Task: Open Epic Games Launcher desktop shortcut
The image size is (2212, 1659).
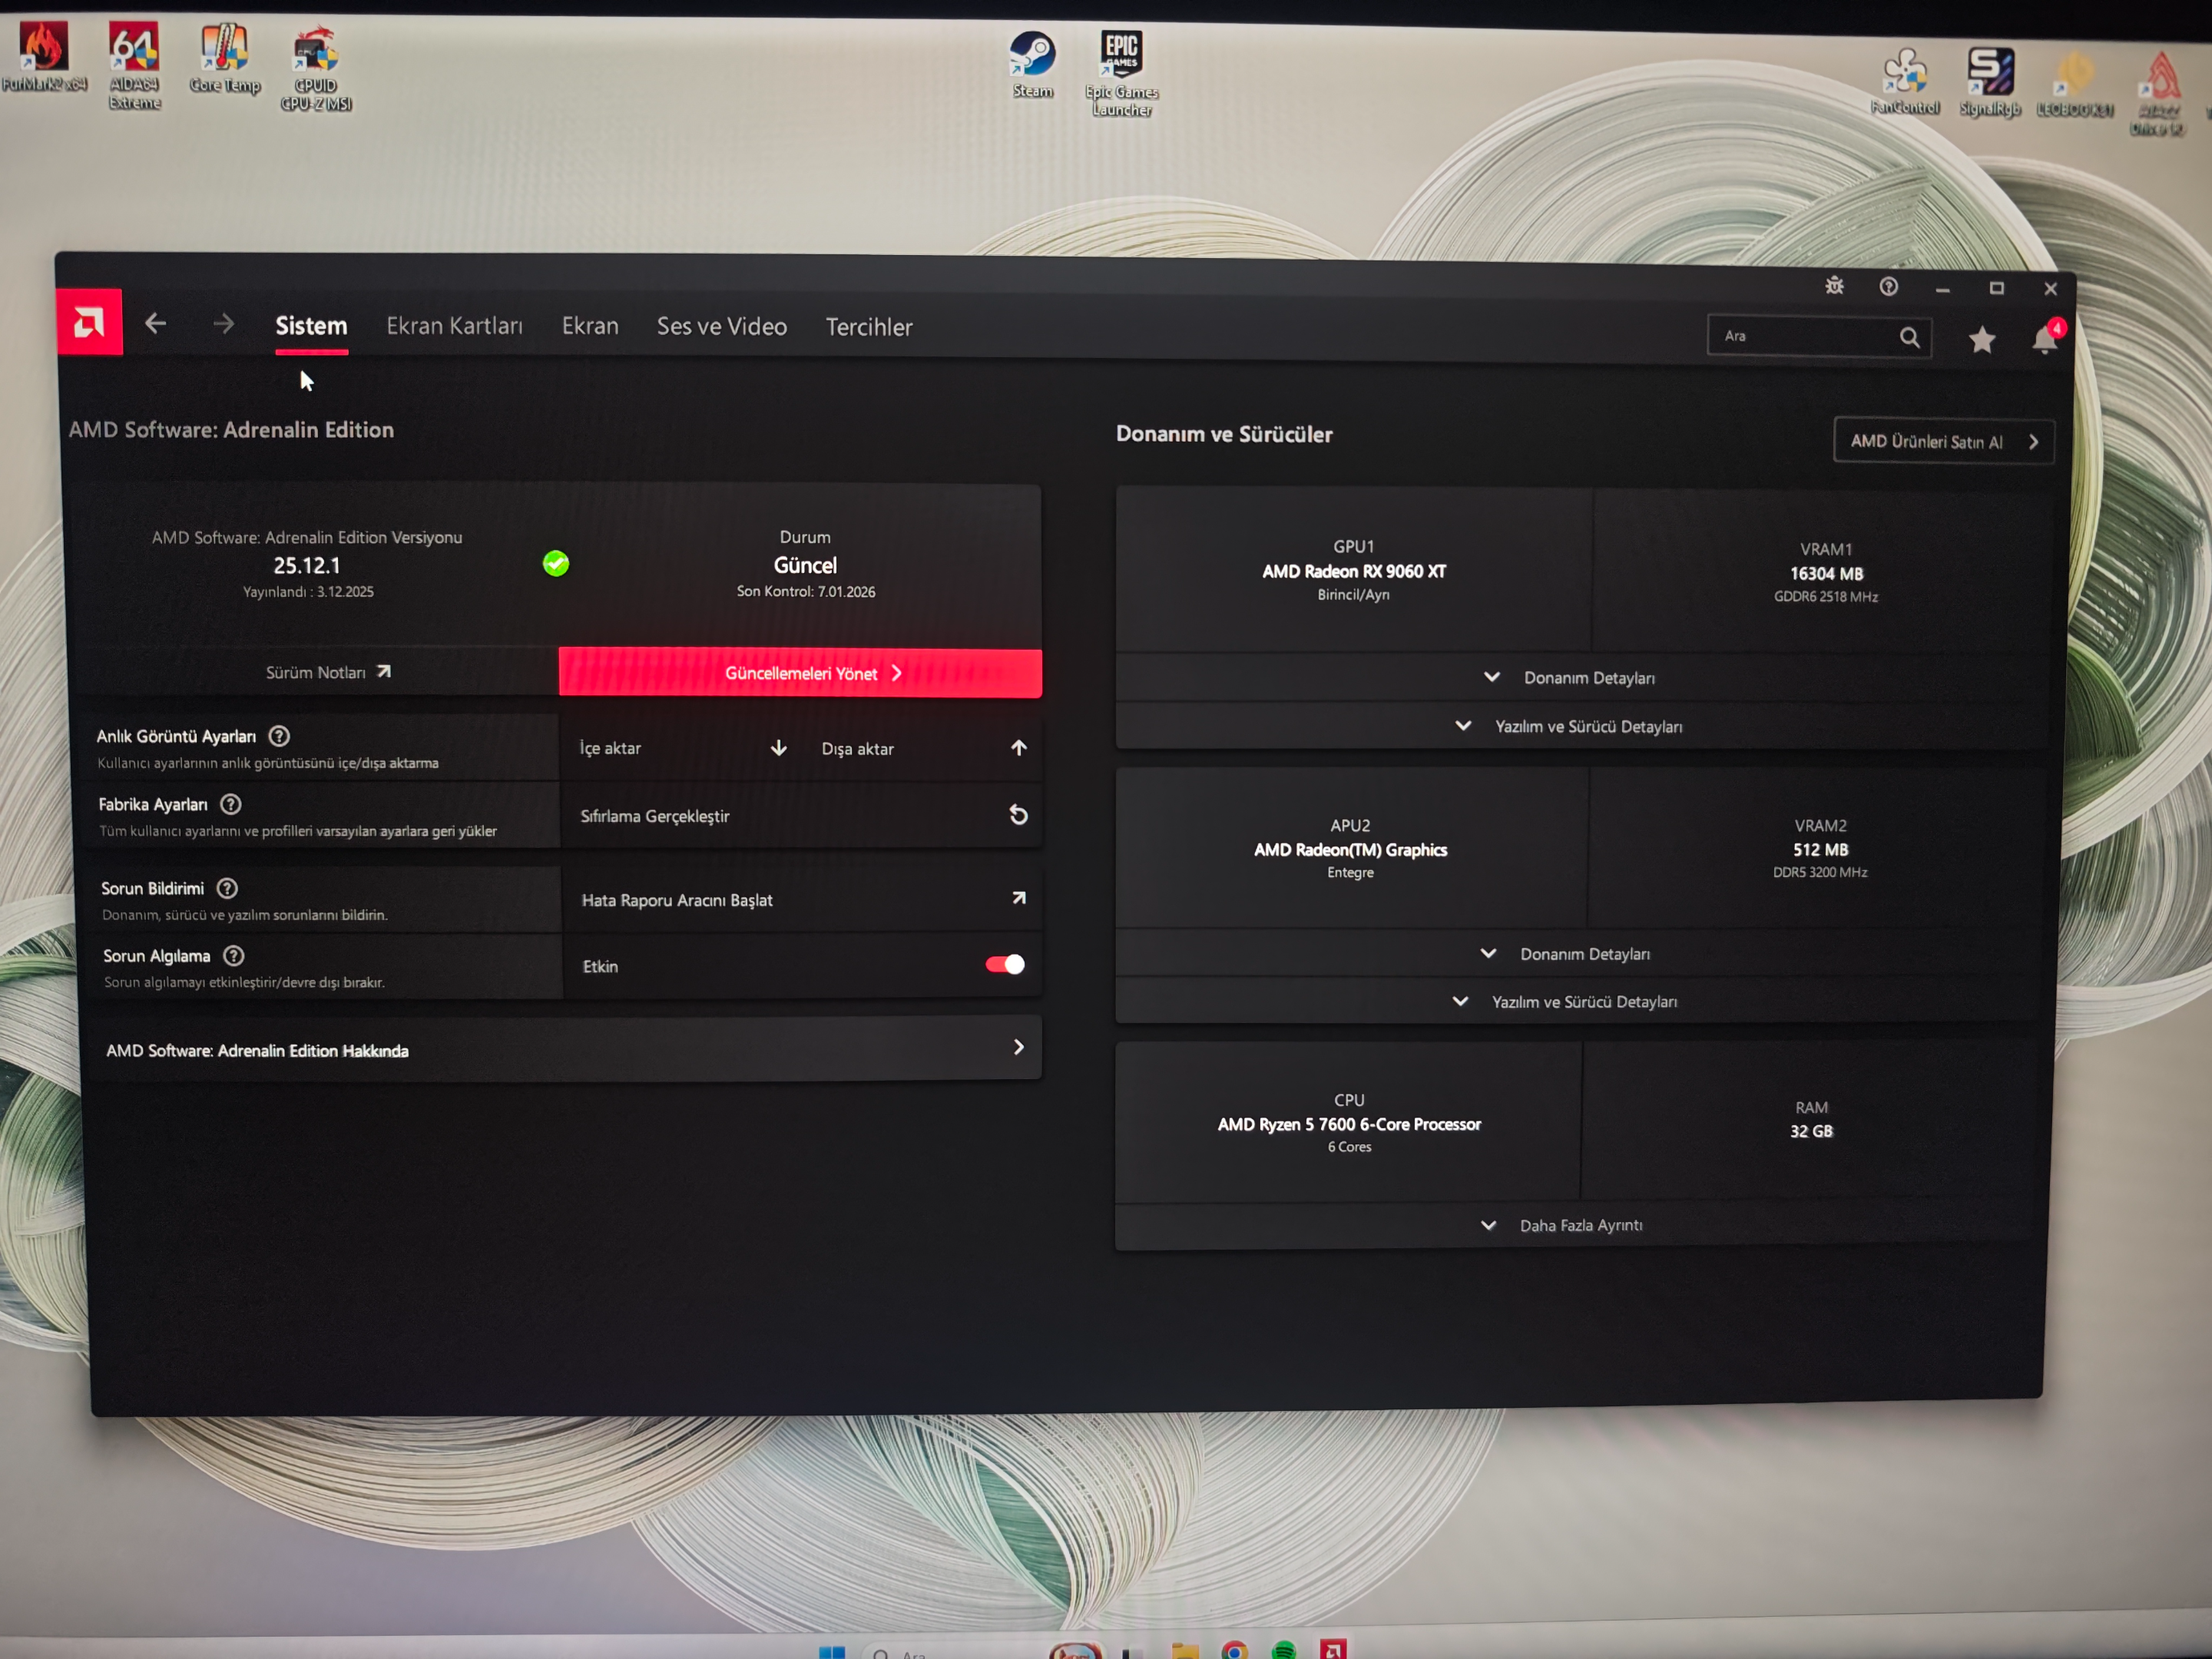Action: click(x=1122, y=73)
